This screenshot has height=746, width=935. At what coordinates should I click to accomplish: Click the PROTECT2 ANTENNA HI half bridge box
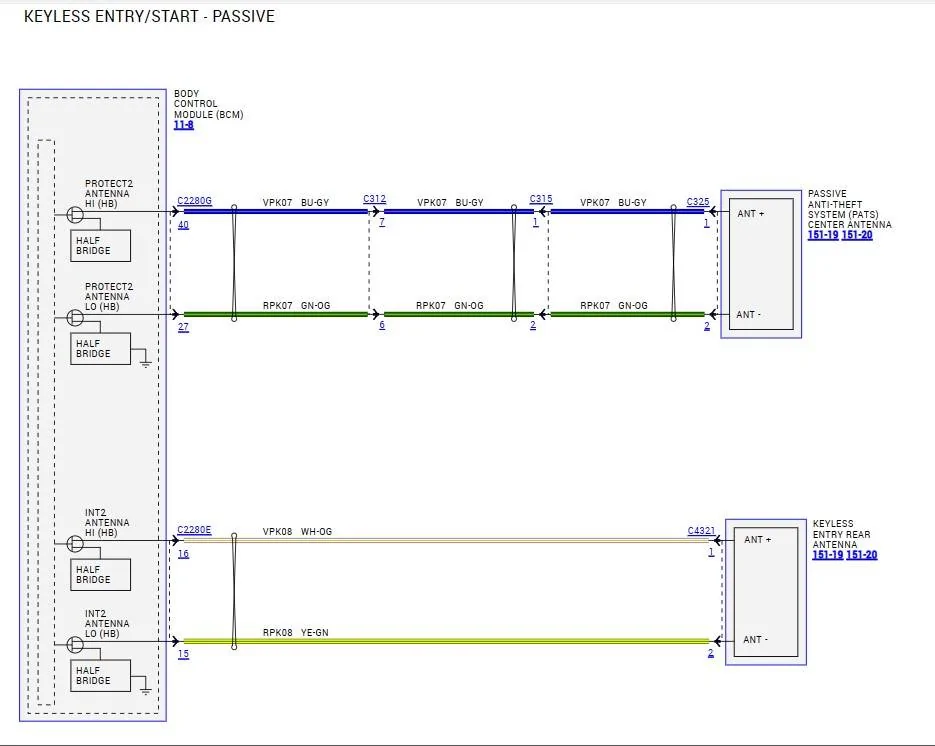pyautogui.click(x=100, y=246)
